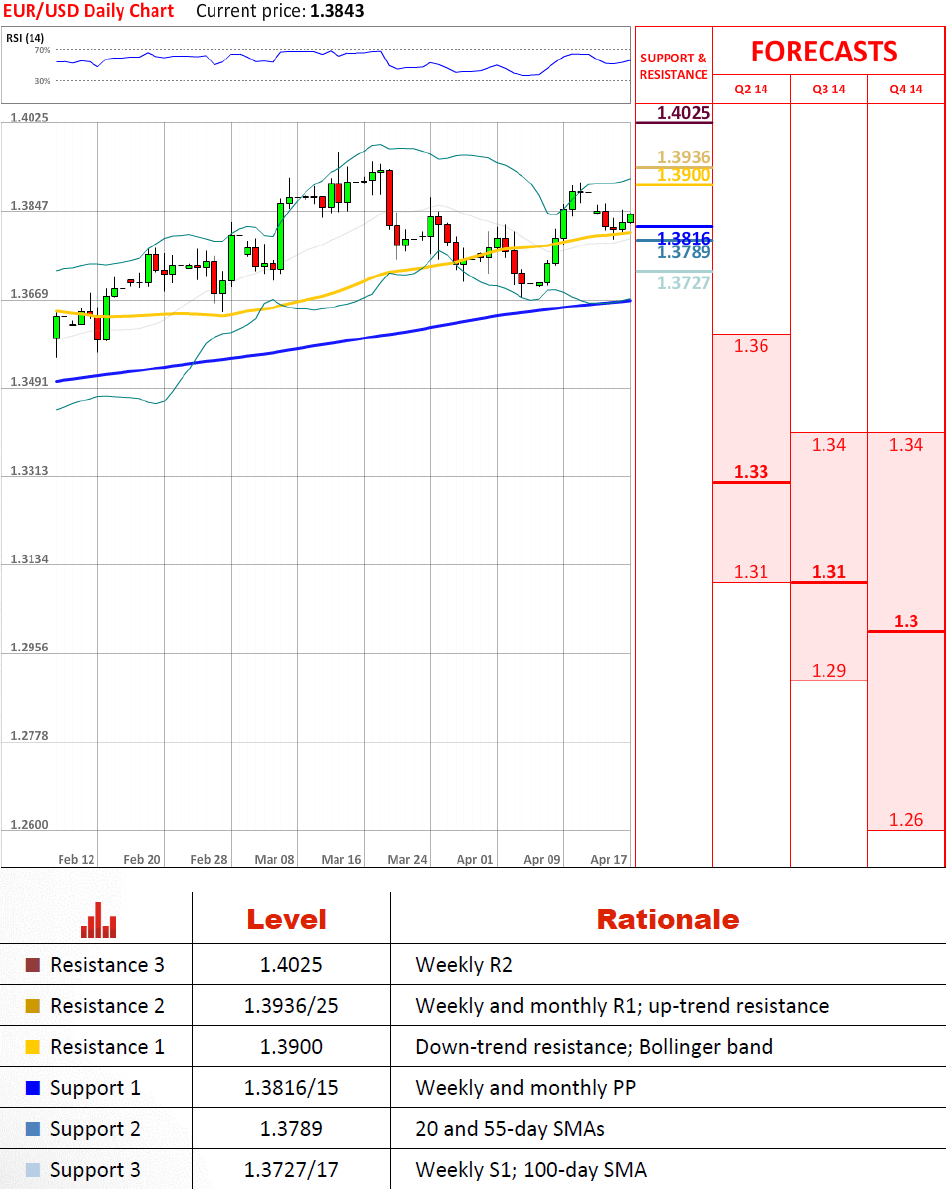
Task: Click the Support 1 blue swatch
Action: [33, 1087]
